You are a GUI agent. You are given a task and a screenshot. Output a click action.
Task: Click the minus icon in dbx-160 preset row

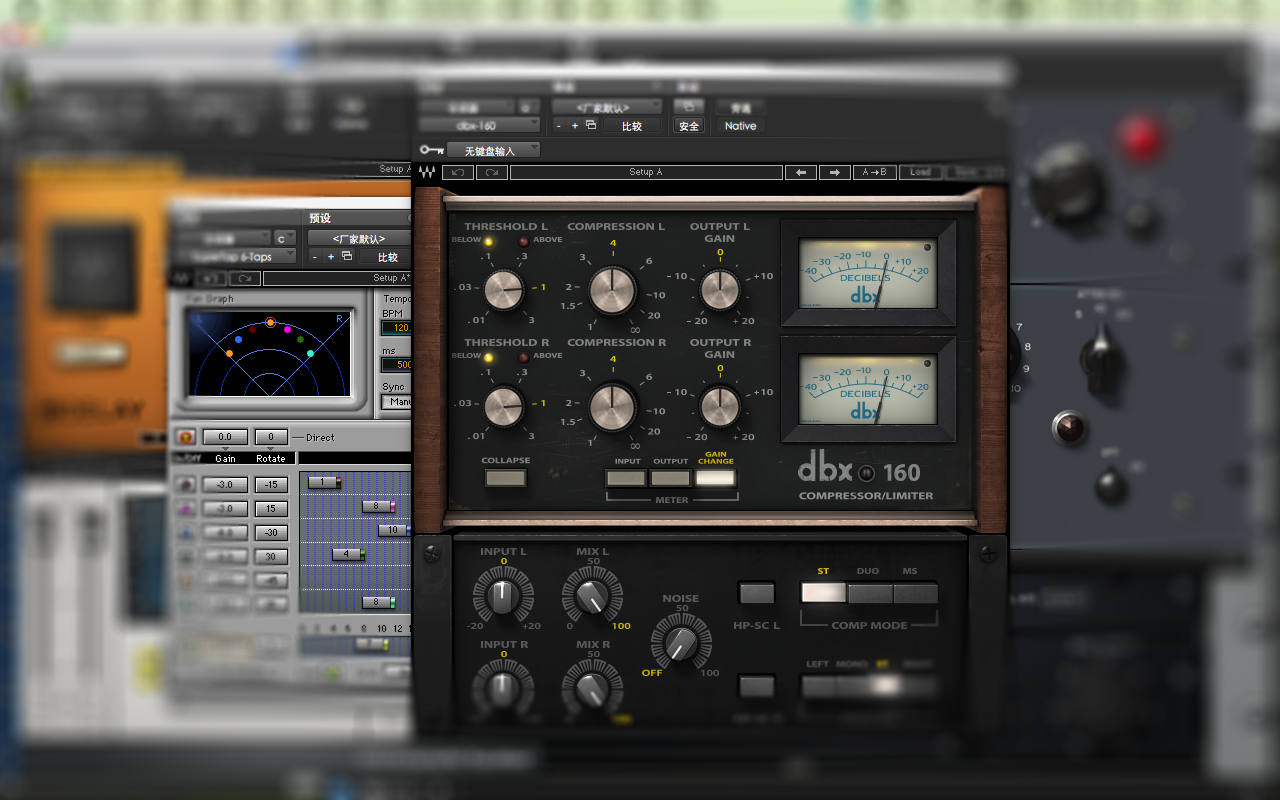(x=559, y=126)
